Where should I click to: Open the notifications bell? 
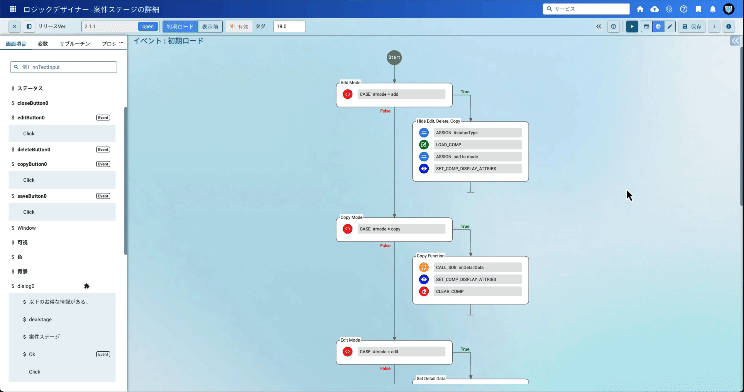713,9
